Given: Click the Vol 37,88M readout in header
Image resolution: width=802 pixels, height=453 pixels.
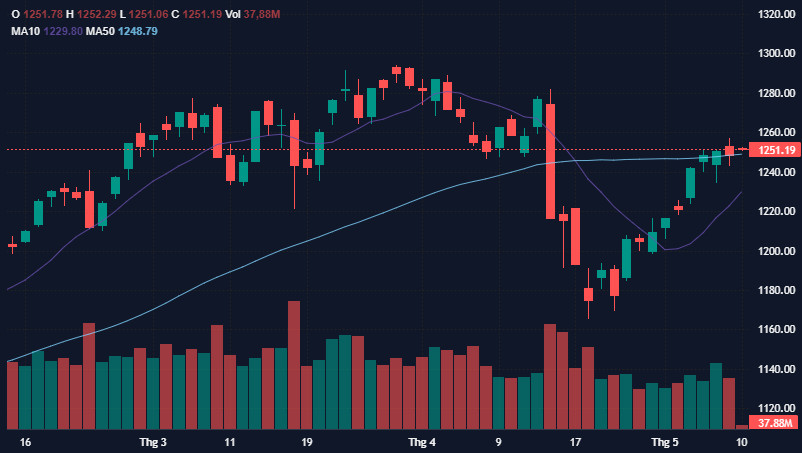Looking at the screenshot, I should click(253, 14).
